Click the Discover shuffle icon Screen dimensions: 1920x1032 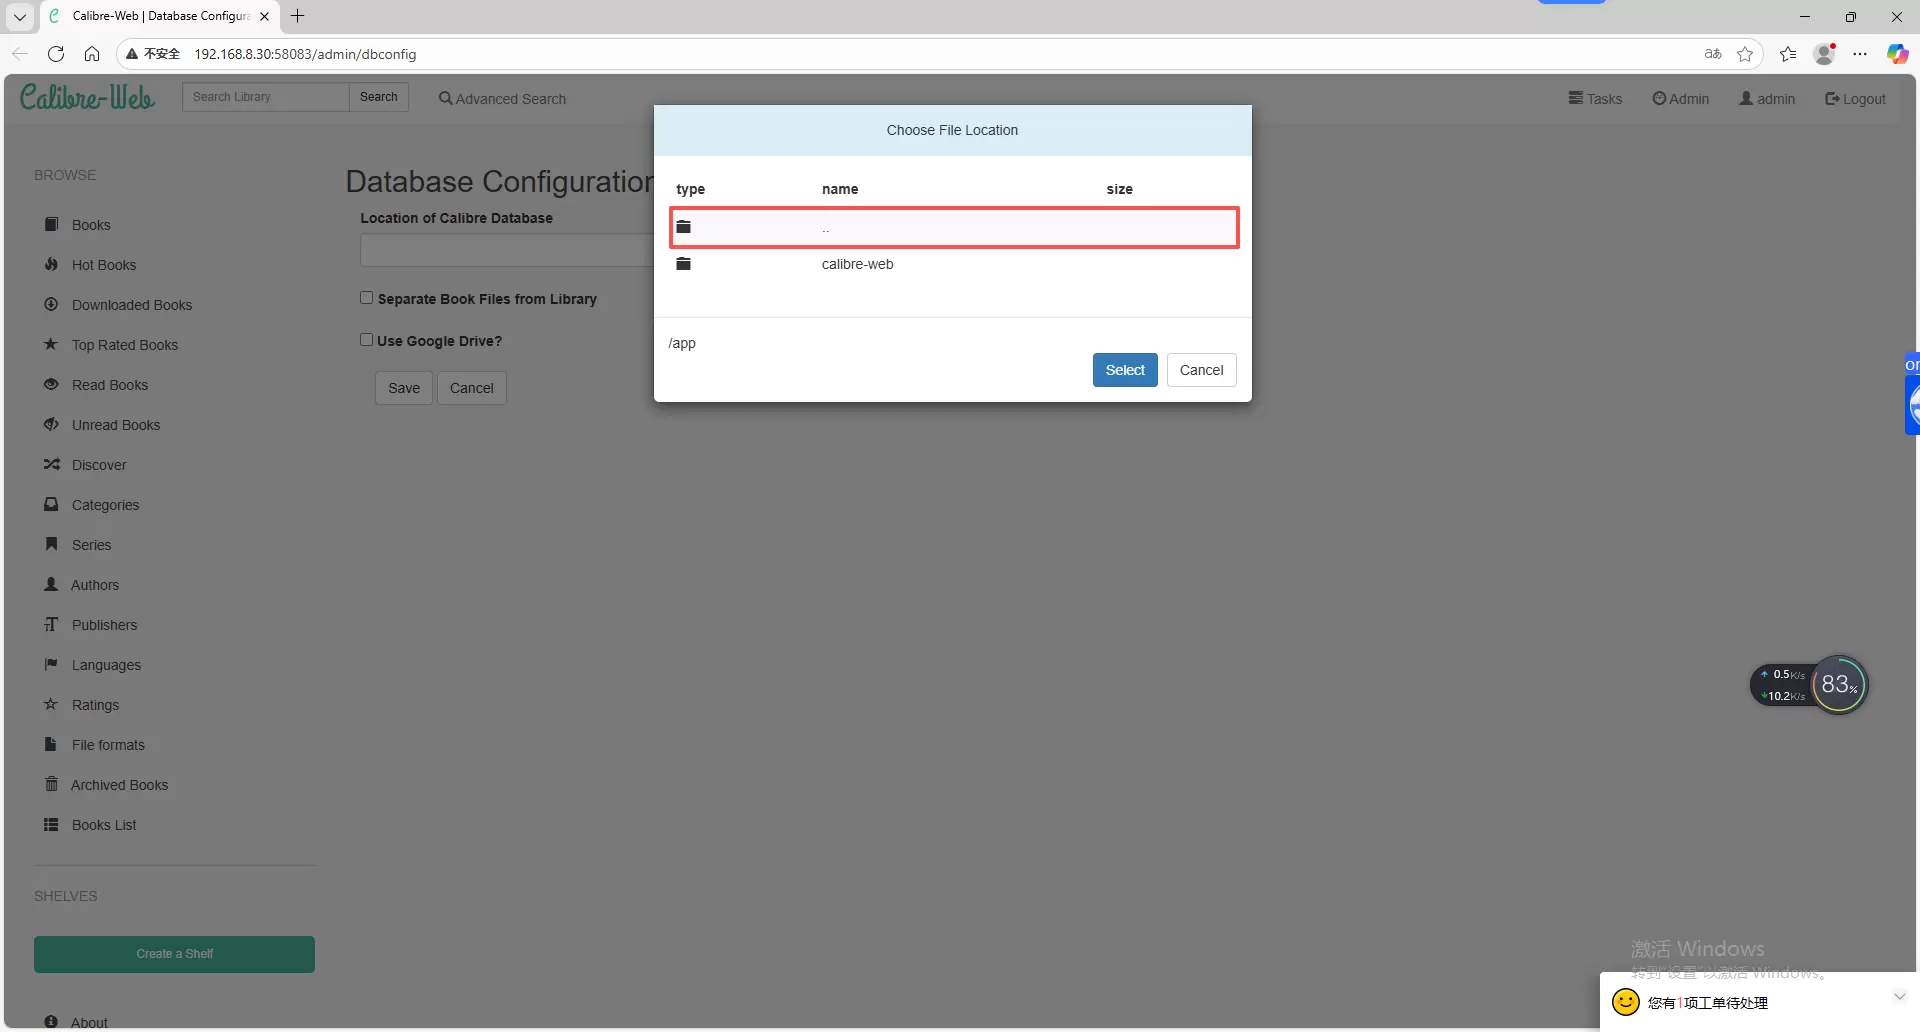[51, 465]
